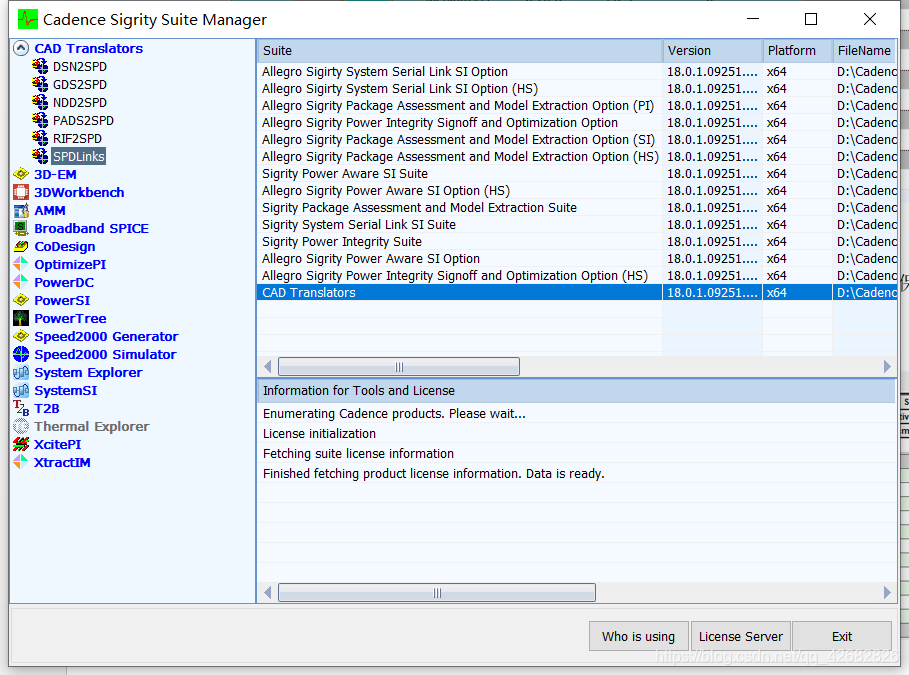Click the AMM tool icon
The image size is (909, 675).
pos(21,210)
